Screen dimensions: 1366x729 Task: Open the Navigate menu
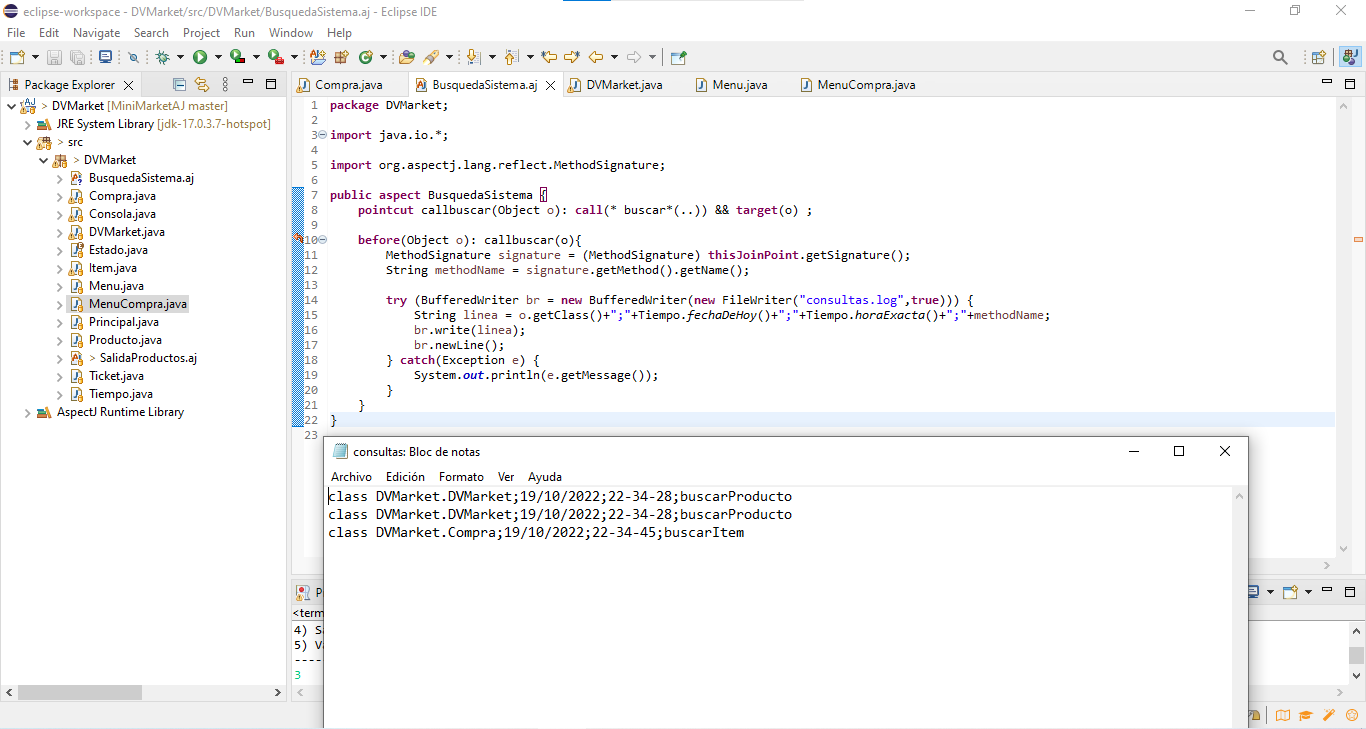tap(96, 32)
